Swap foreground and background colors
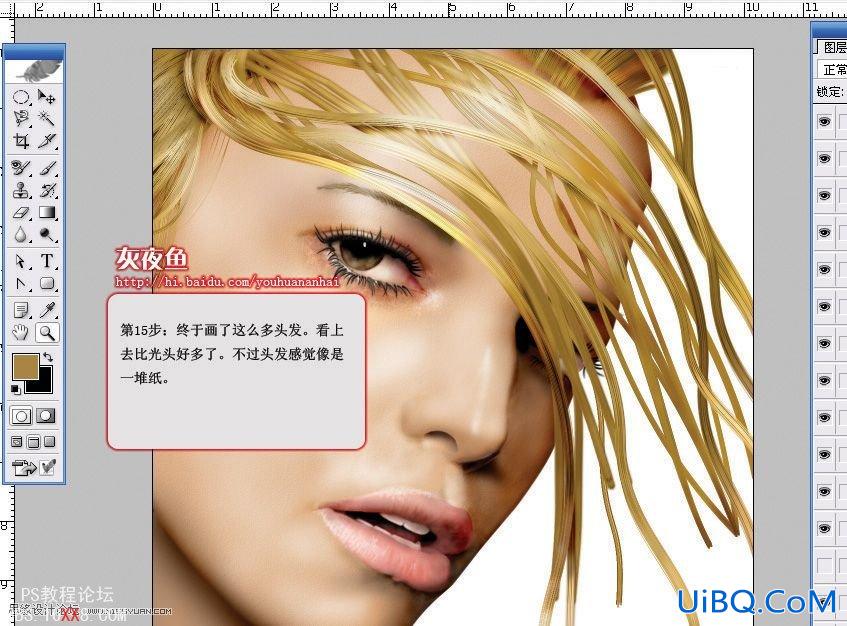This screenshot has width=847, height=626. pyautogui.click(x=48, y=357)
